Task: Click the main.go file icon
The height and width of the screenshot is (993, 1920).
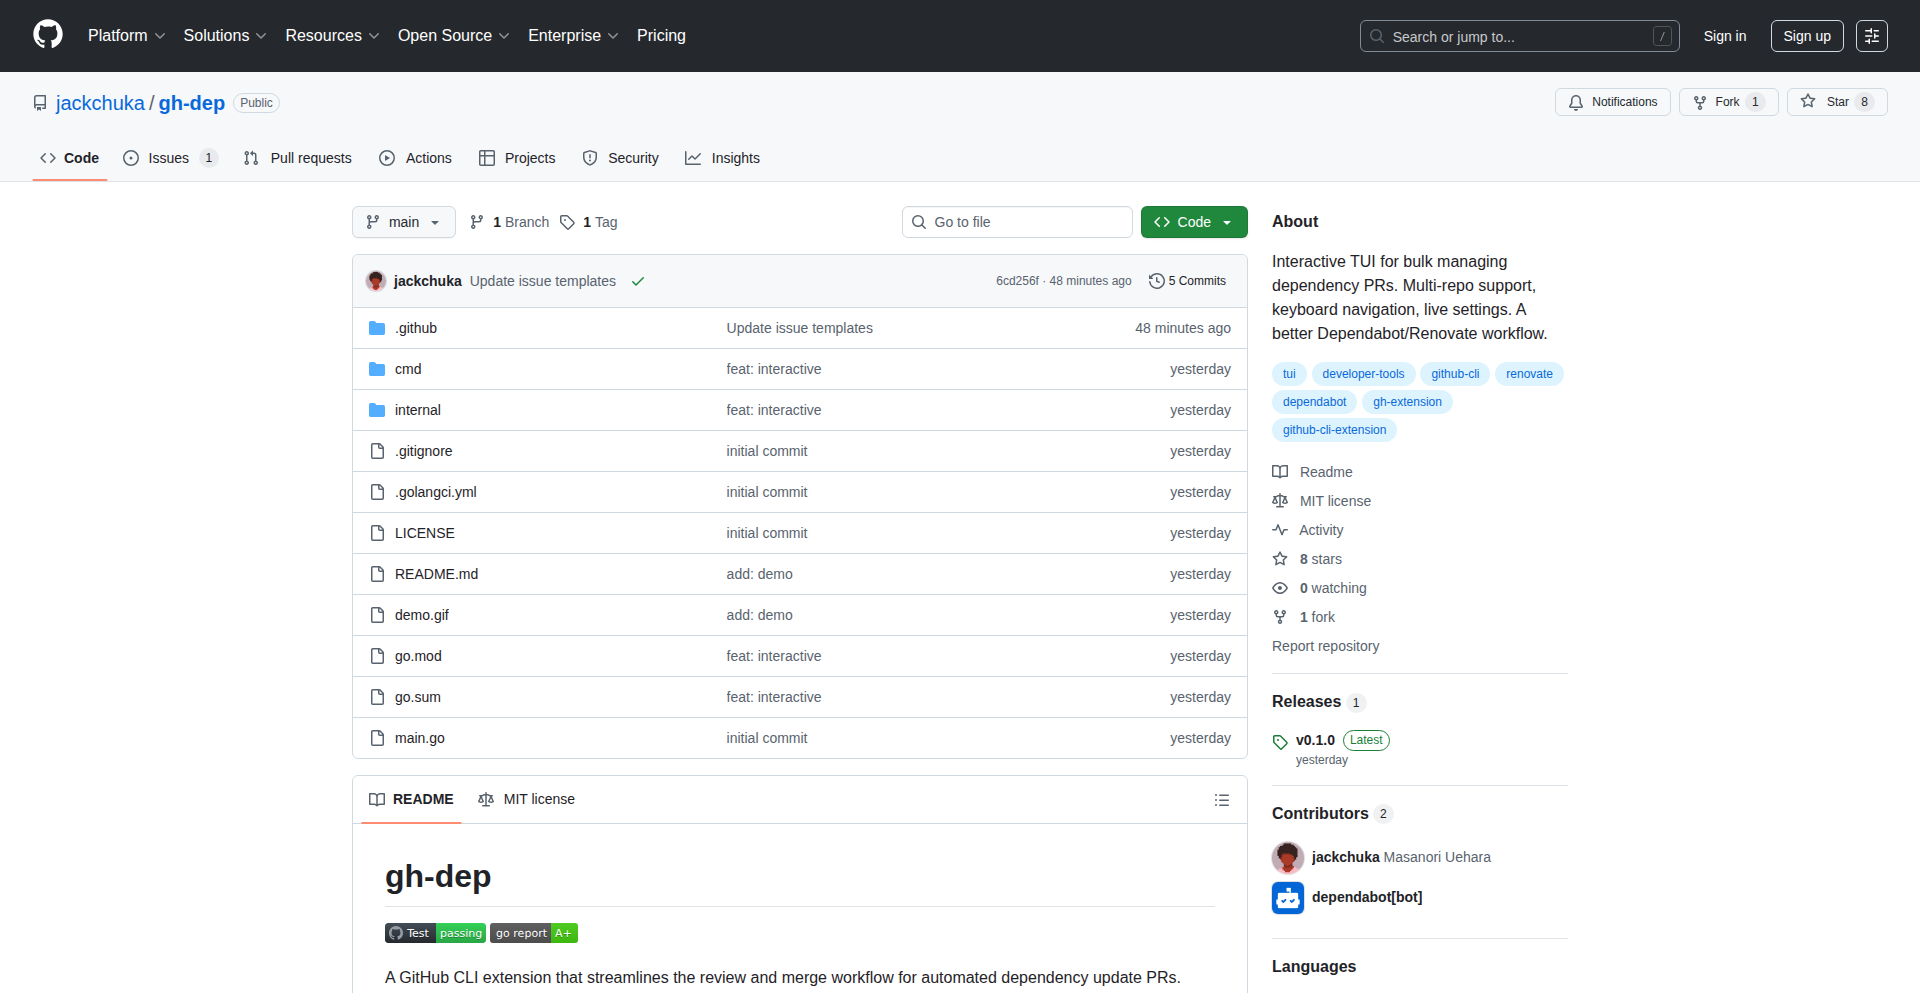Action: [x=377, y=738]
